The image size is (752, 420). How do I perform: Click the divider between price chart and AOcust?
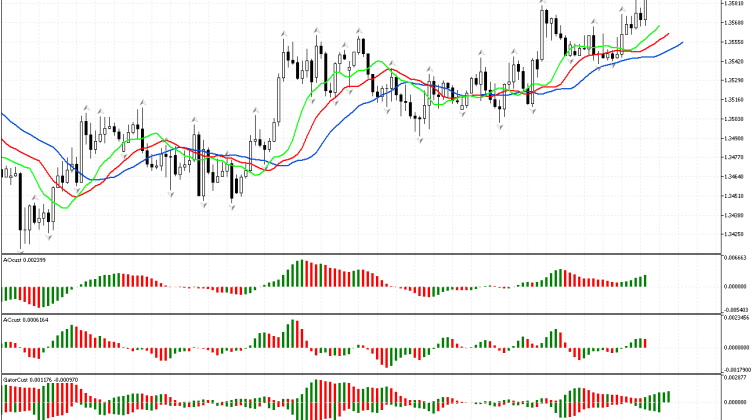[x=360, y=253]
